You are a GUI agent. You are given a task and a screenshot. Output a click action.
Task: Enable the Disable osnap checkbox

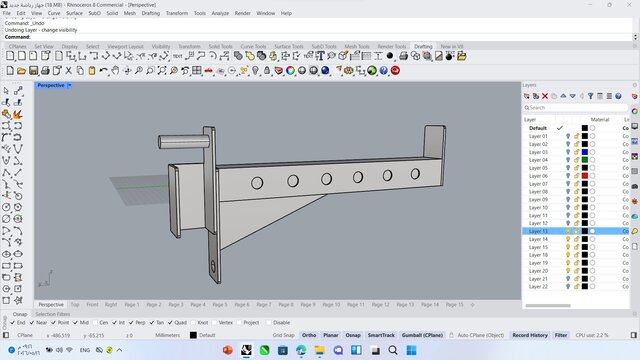tap(268, 322)
